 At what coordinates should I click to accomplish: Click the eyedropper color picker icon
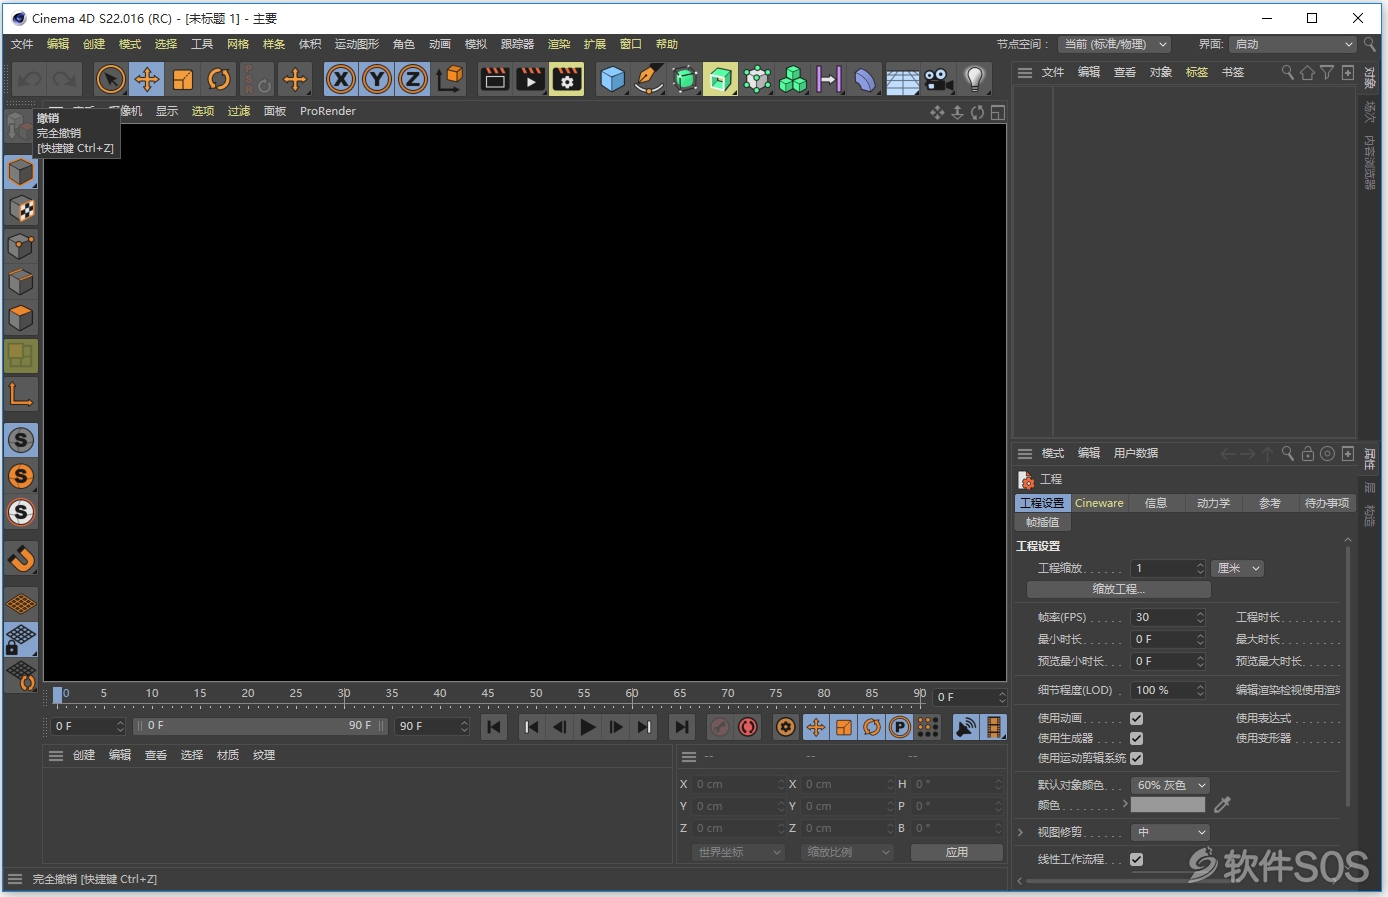1222,804
